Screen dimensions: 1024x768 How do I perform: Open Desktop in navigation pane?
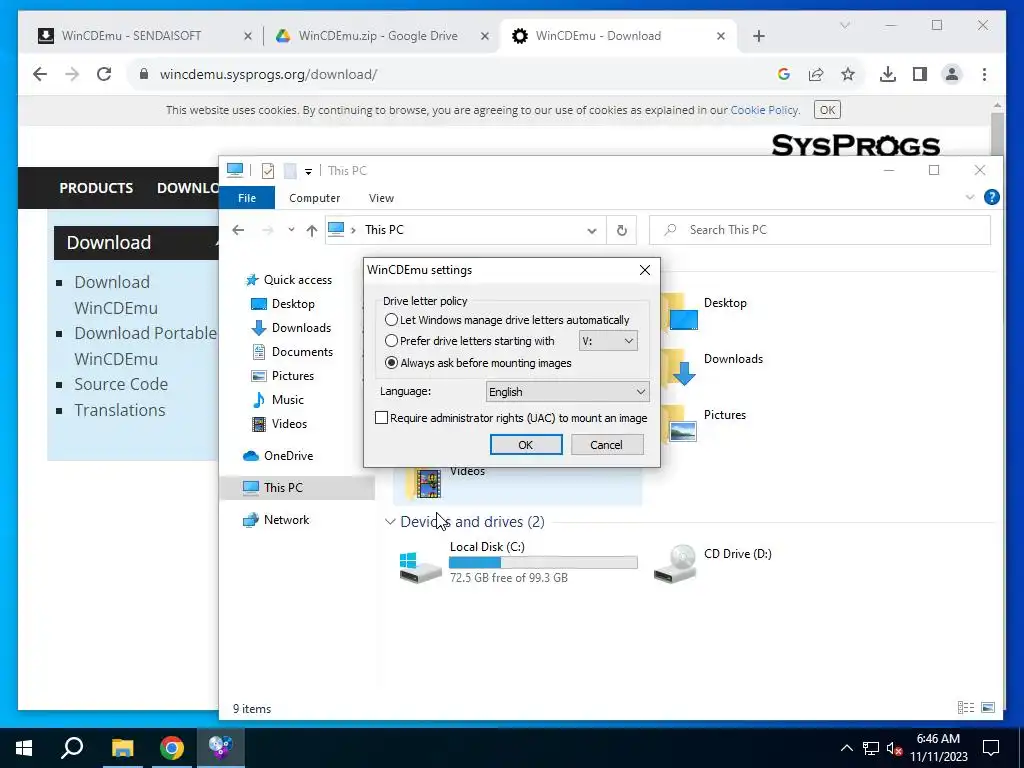283,304
